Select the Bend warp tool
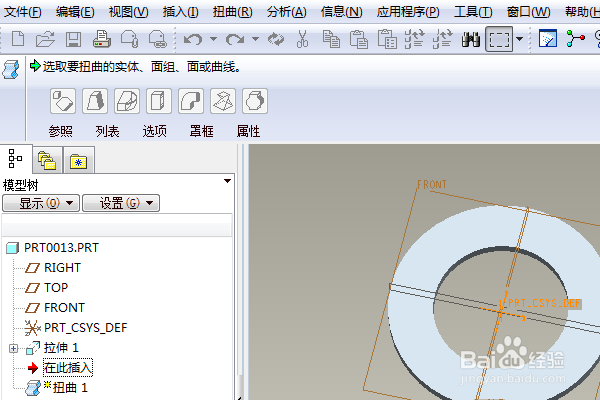The image size is (600, 400). point(191,101)
